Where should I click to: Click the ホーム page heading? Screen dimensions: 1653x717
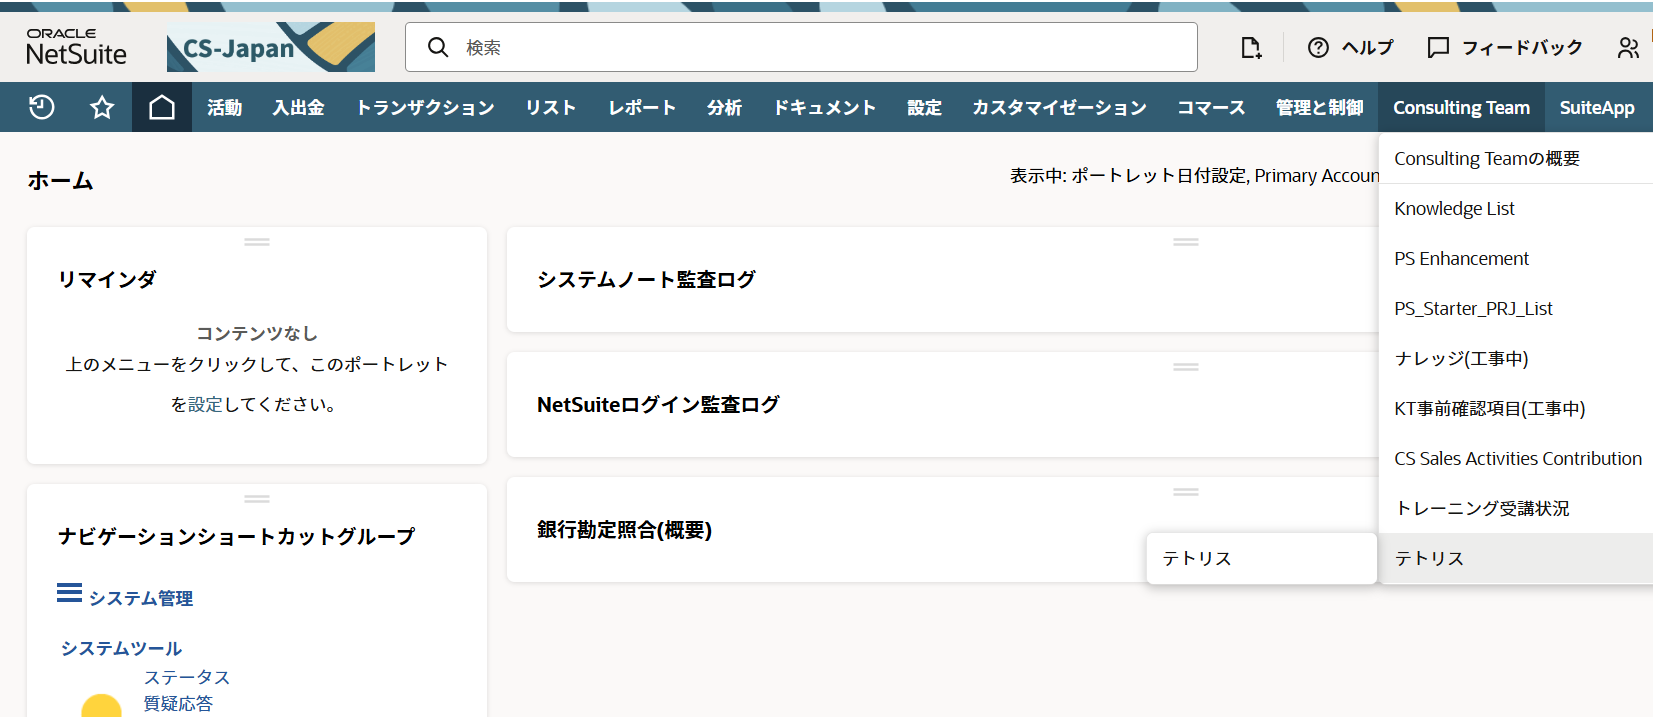click(x=60, y=181)
